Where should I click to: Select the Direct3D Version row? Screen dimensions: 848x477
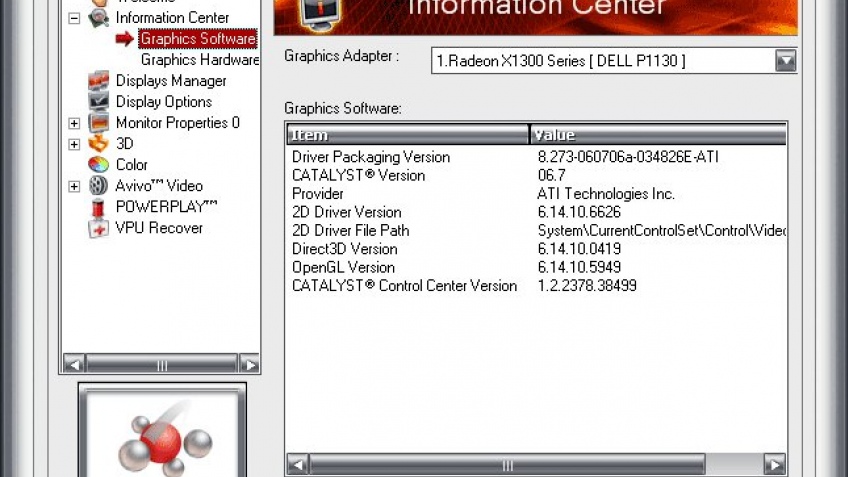tap(536, 249)
